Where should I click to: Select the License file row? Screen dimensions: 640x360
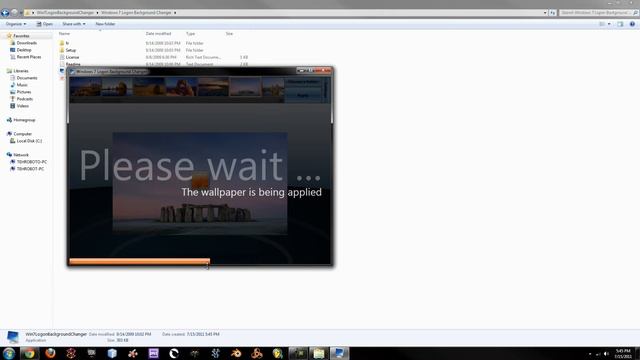point(153,57)
